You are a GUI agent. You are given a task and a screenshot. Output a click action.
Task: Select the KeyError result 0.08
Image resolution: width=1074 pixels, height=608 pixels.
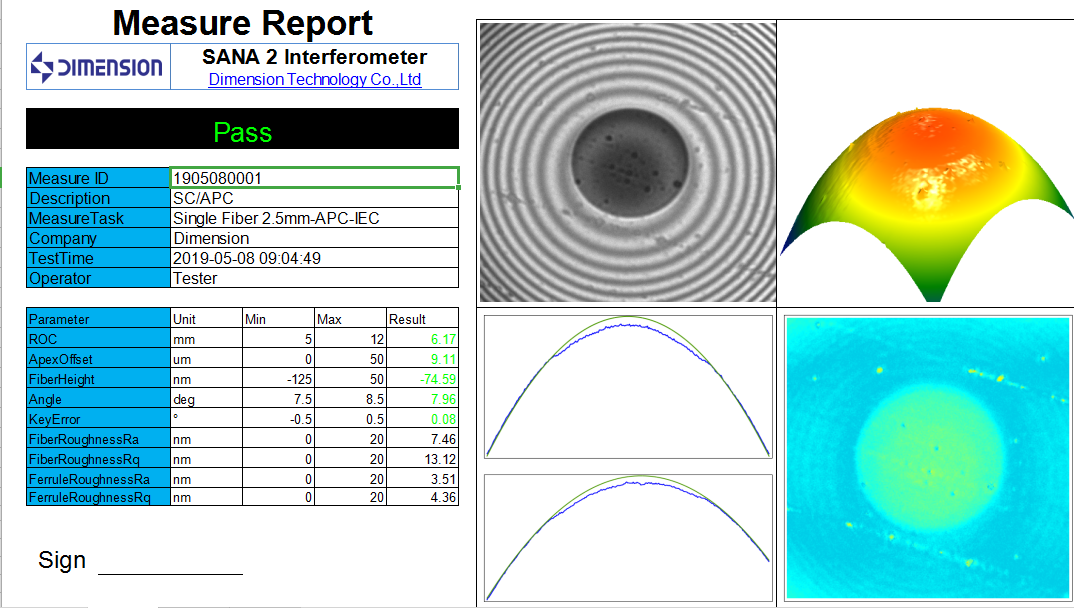click(422, 418)
